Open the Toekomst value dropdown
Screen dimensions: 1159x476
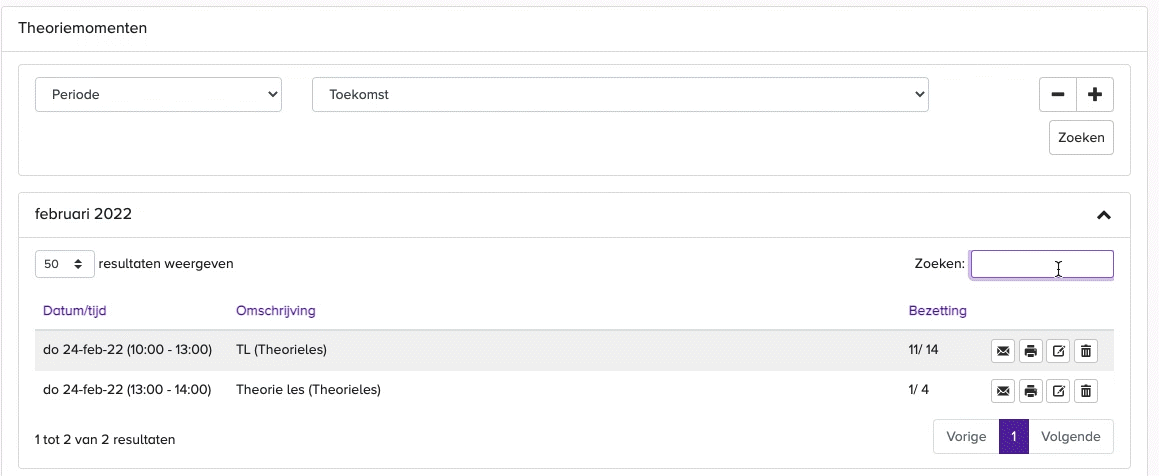tap(620, 95)
